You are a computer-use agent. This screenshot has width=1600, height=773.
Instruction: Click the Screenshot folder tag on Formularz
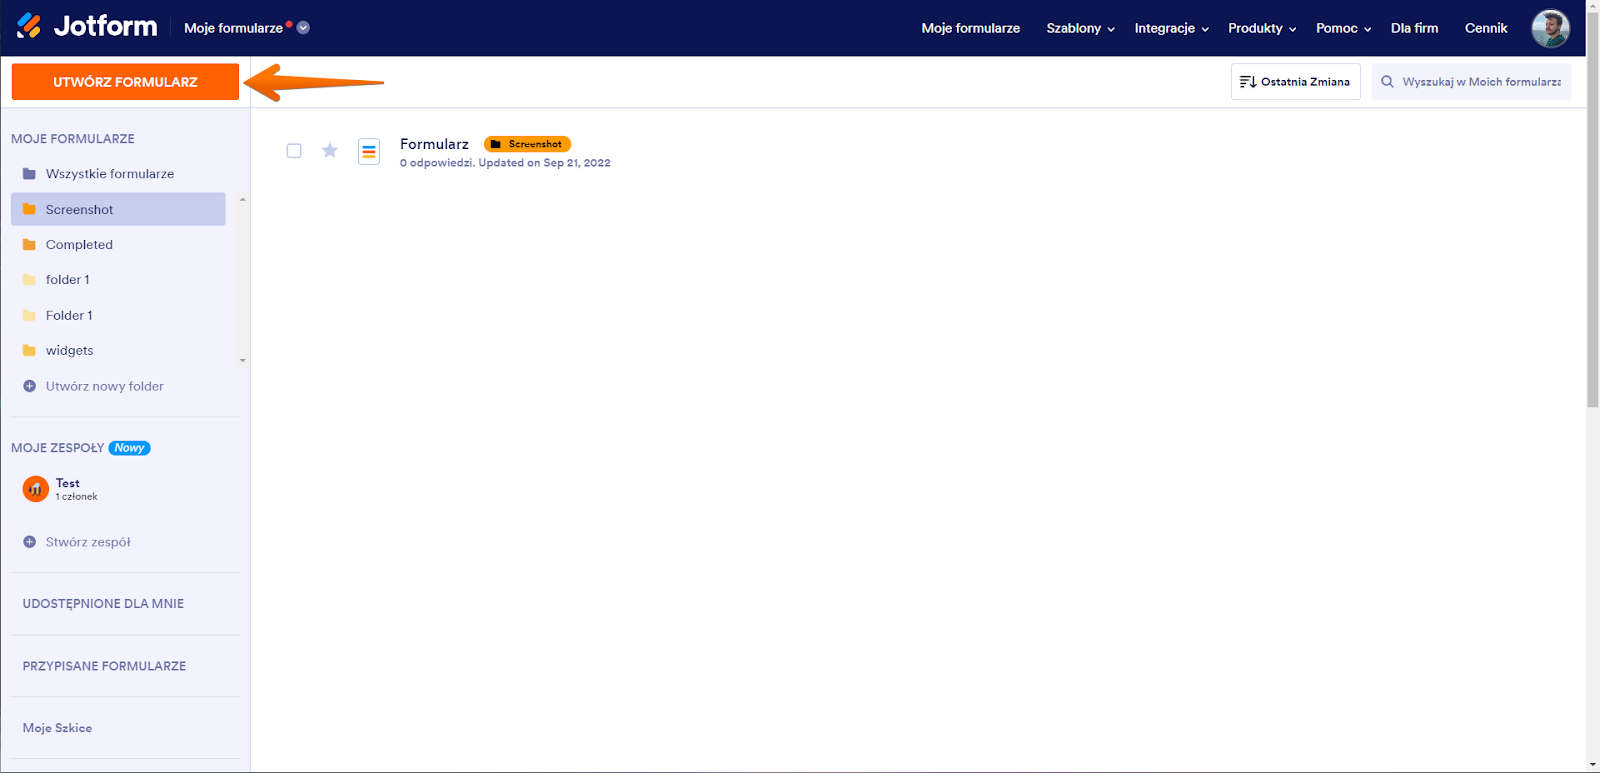tap(527, 144)
